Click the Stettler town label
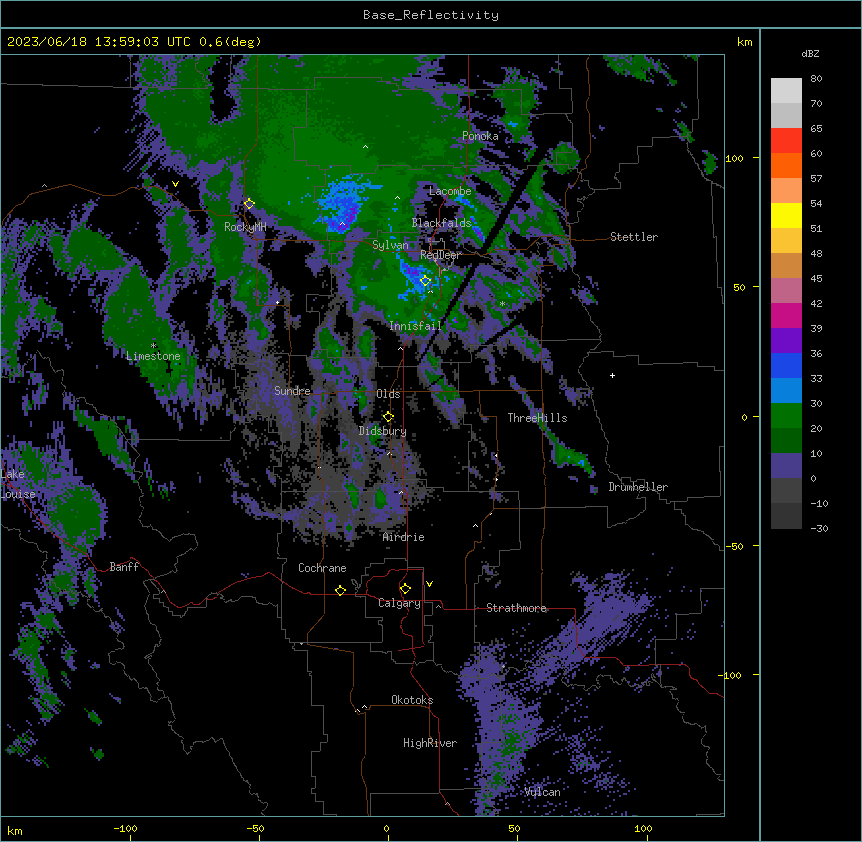This screenshot has height=842, width=862. (x=634, y=237)
